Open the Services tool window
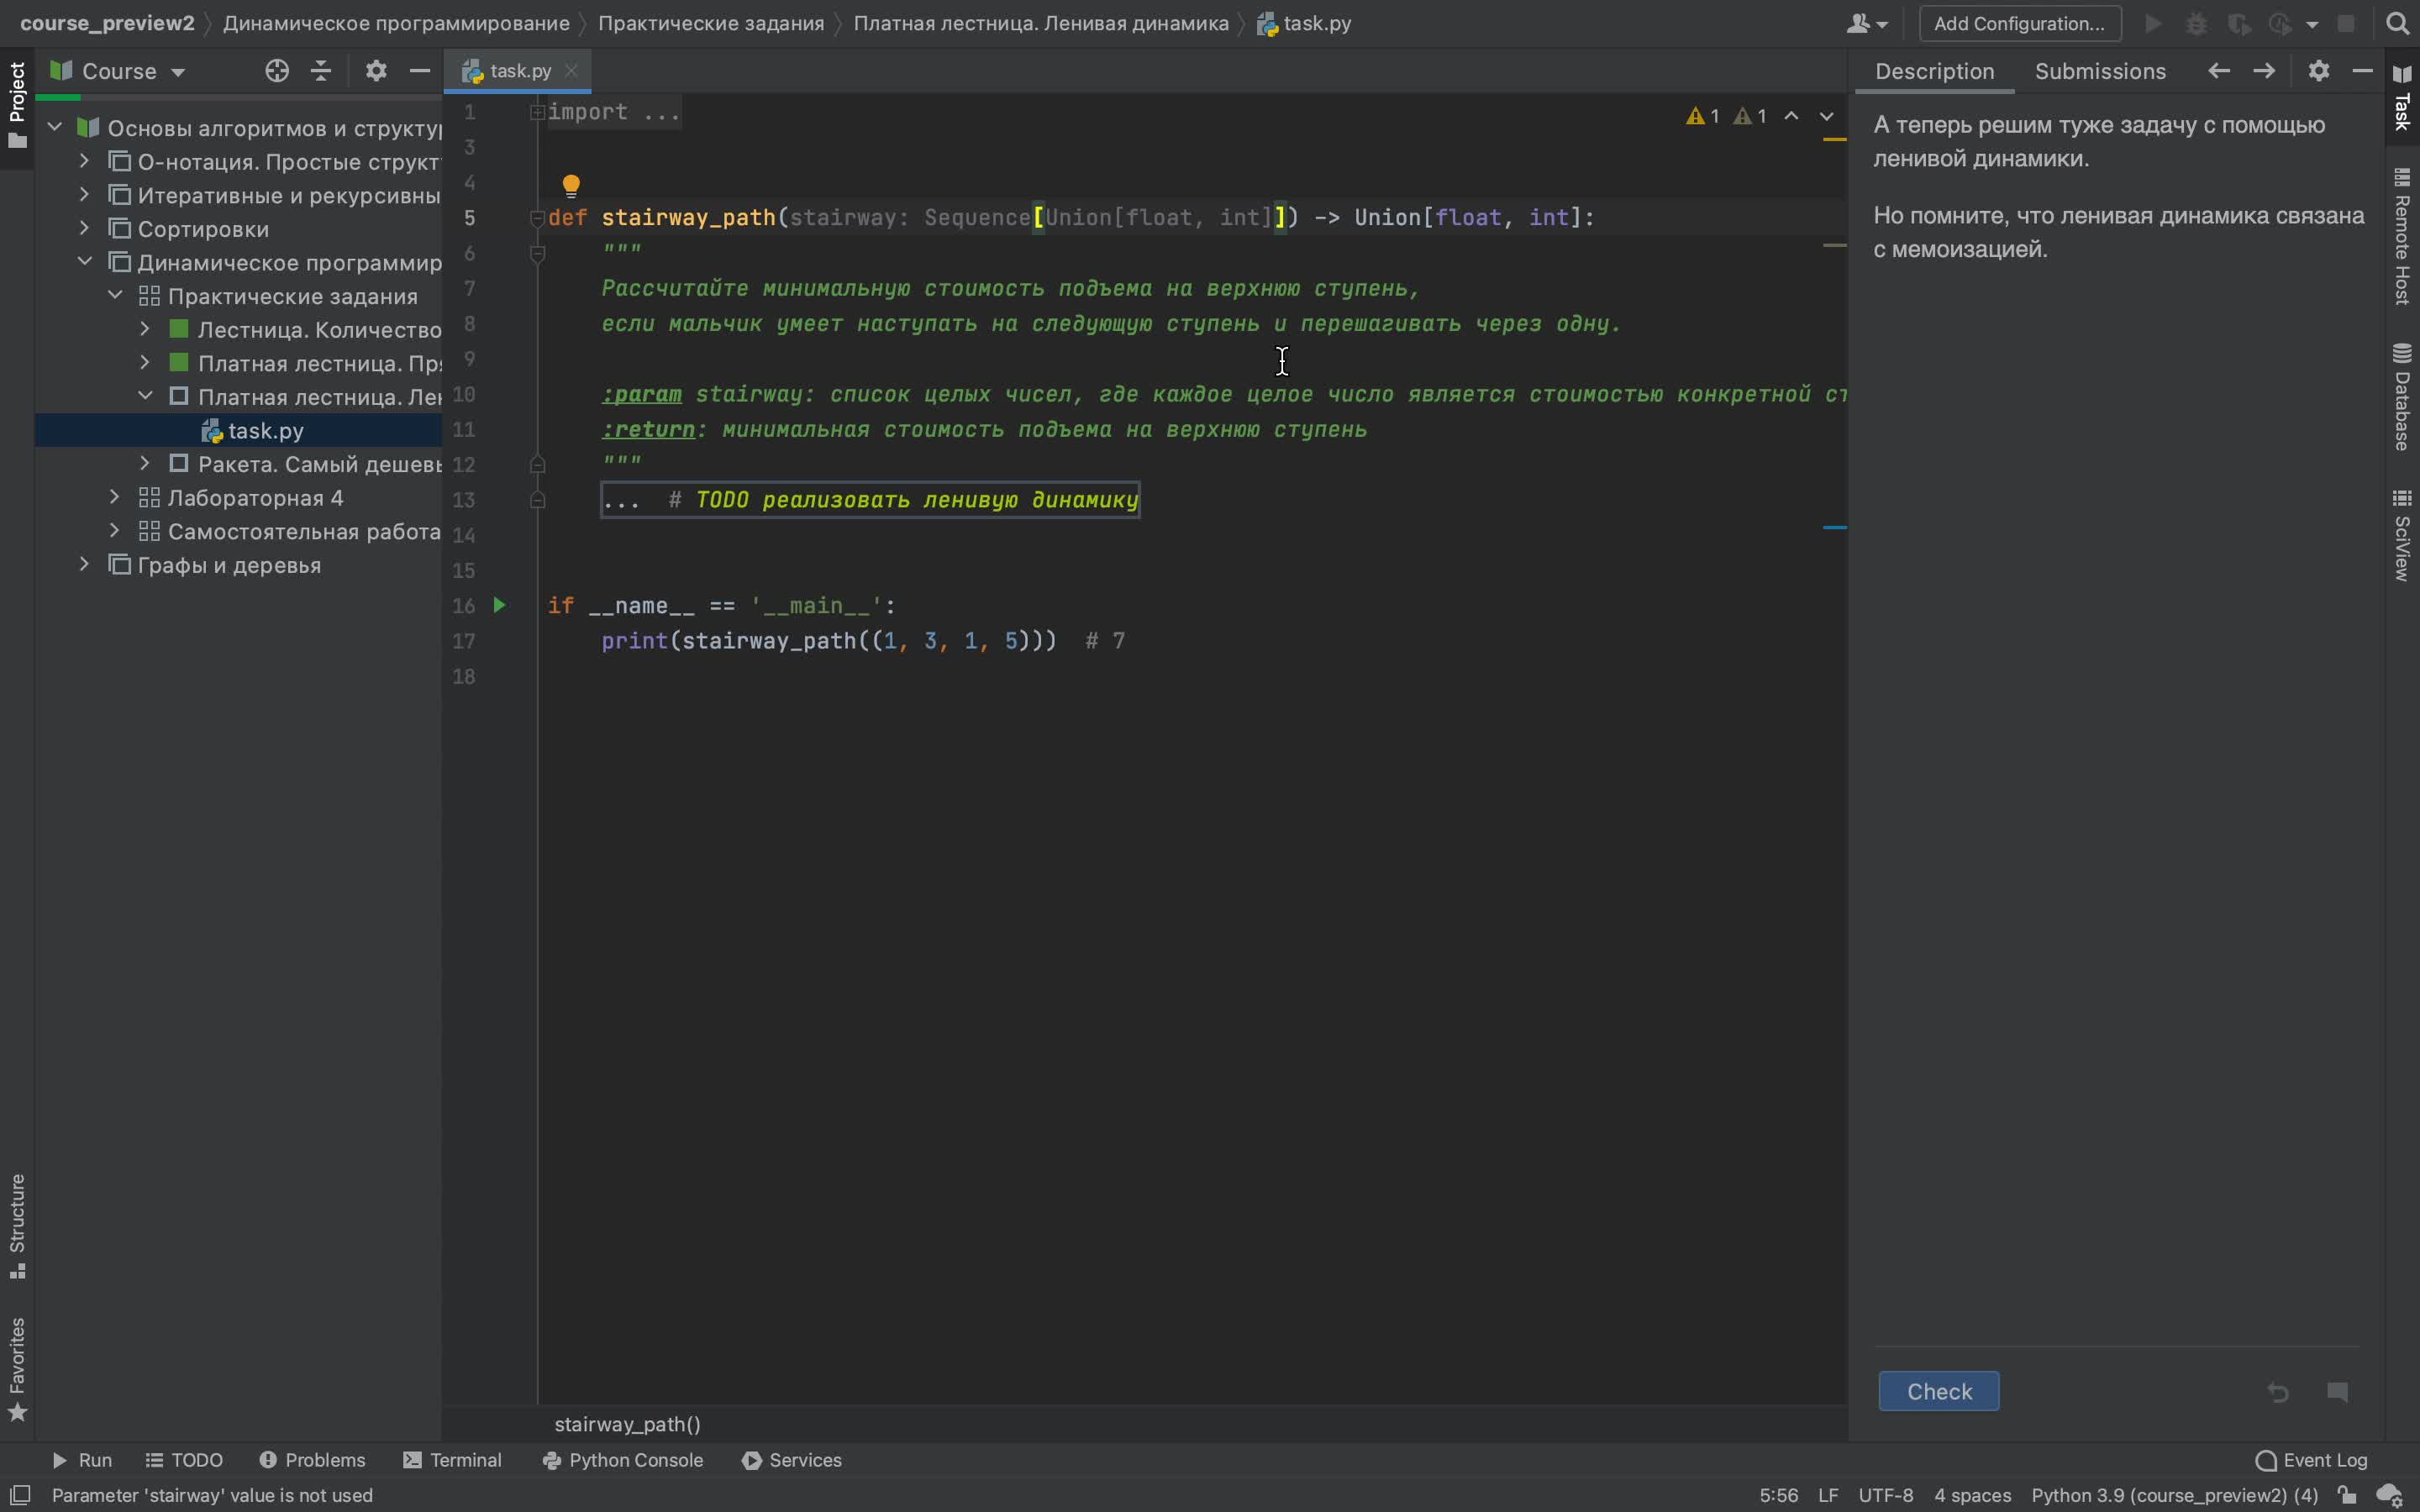 (x=792, y=1460)
